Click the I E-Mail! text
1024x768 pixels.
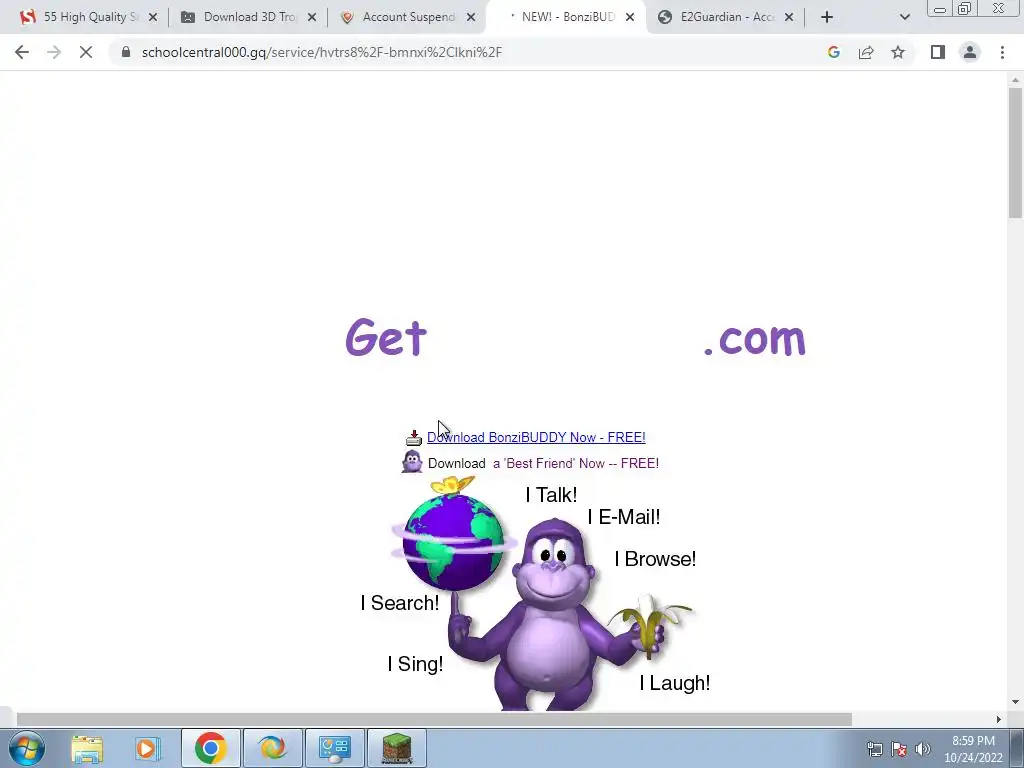[x=624, y=517]
